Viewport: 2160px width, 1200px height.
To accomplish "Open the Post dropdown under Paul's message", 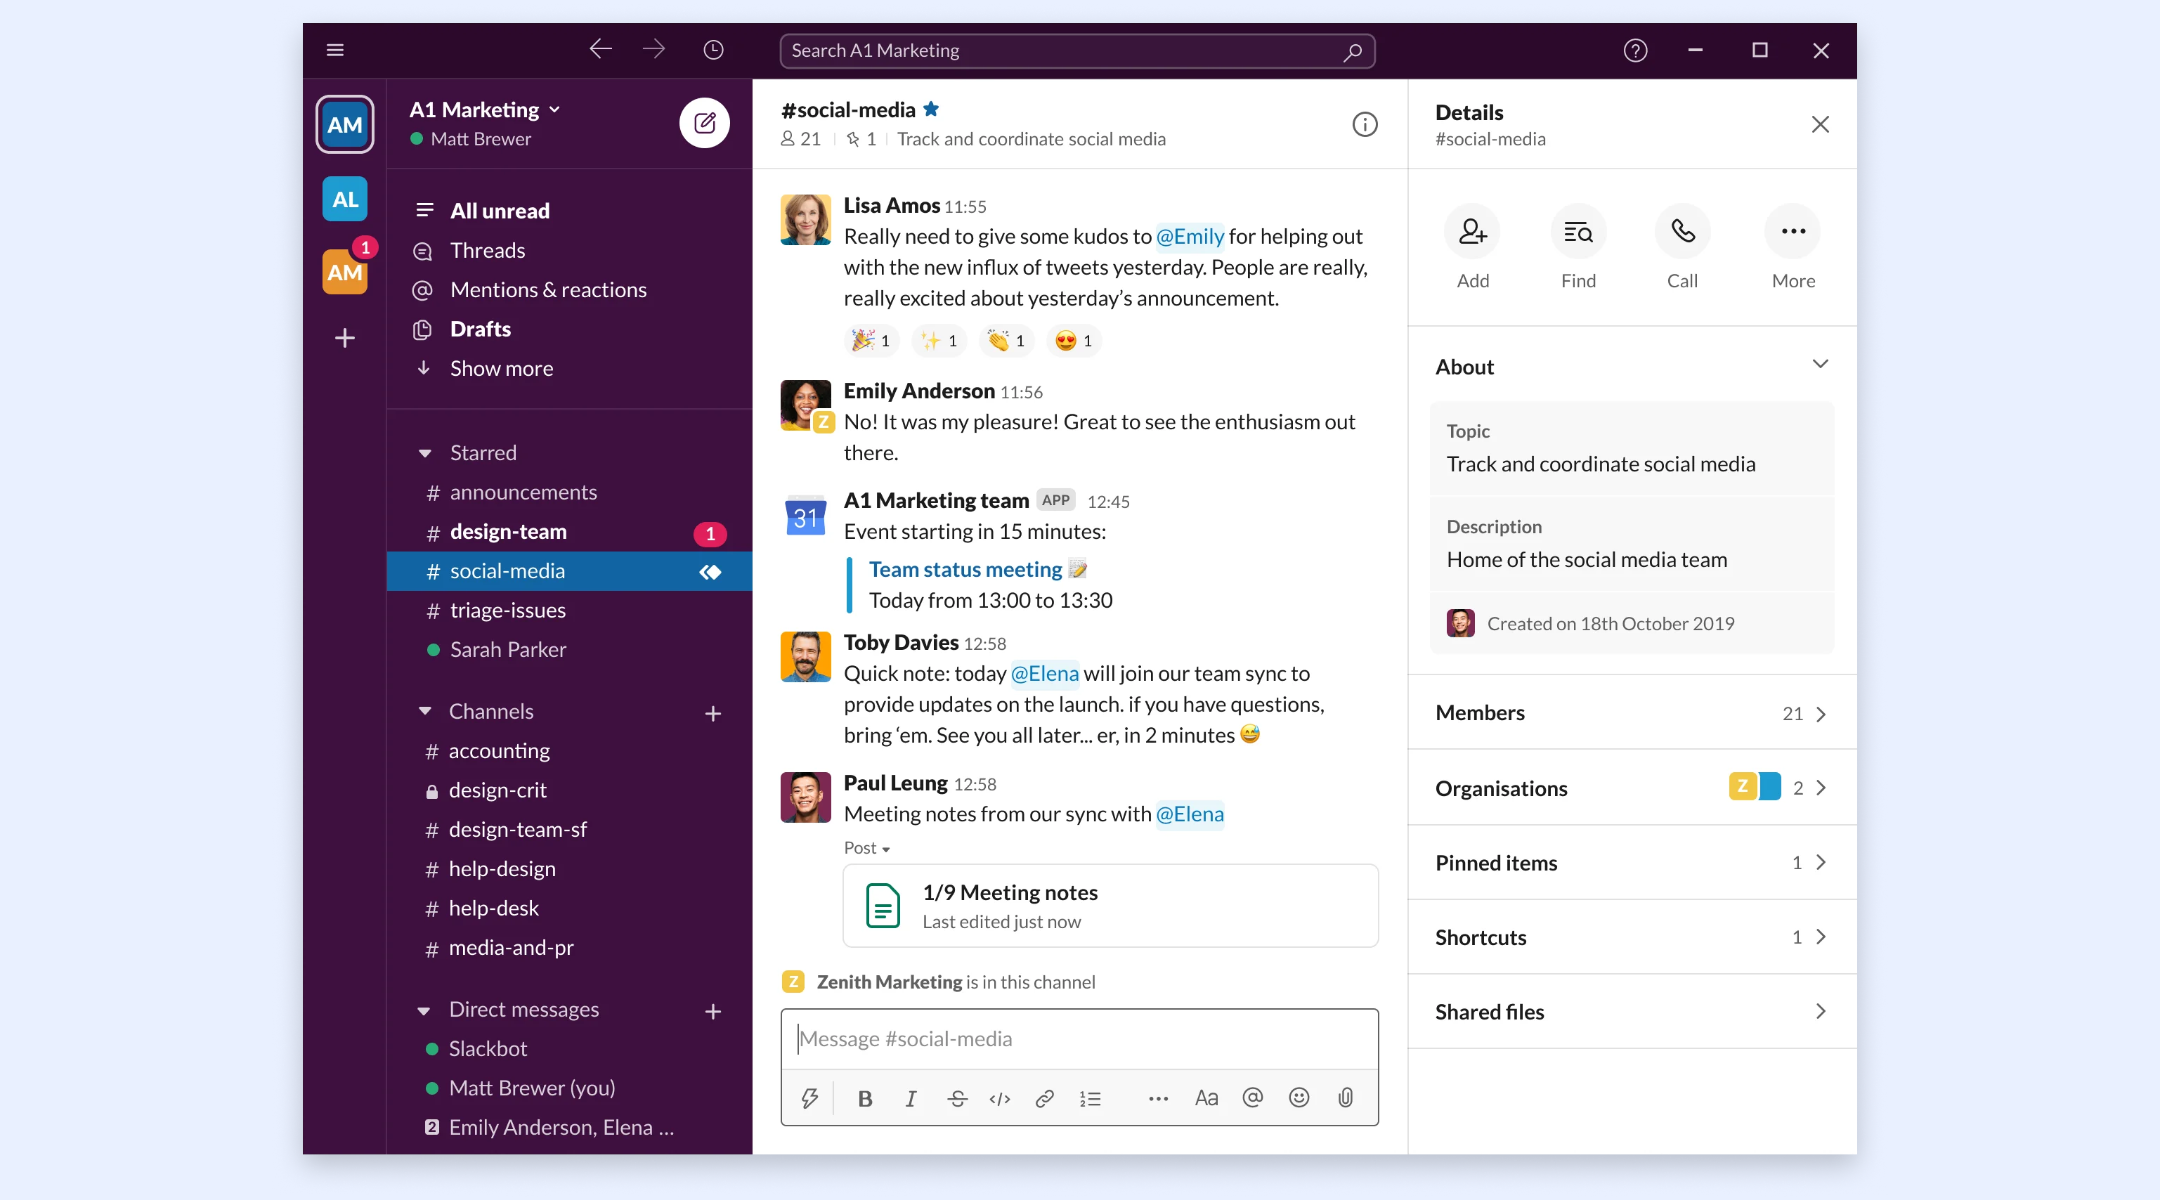I will (x=867, y=848).
